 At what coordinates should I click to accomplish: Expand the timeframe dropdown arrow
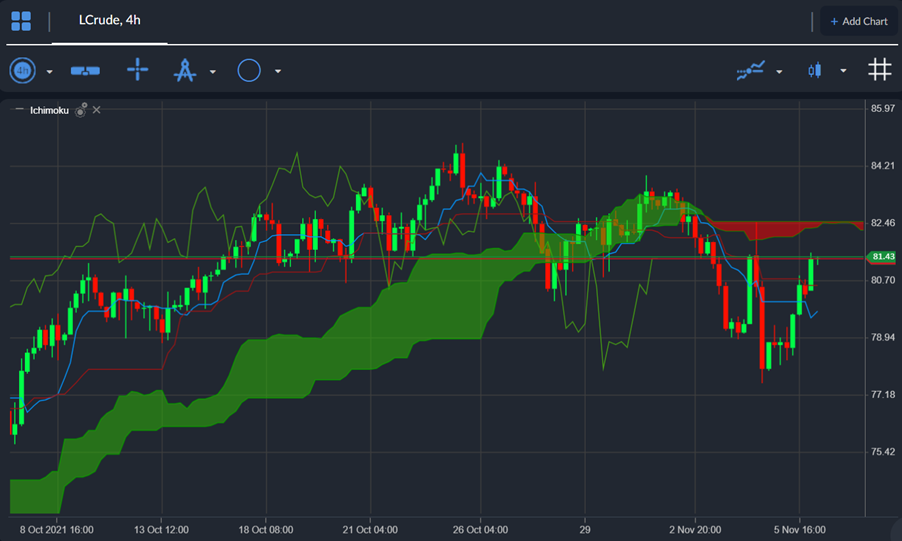[49, 71]
